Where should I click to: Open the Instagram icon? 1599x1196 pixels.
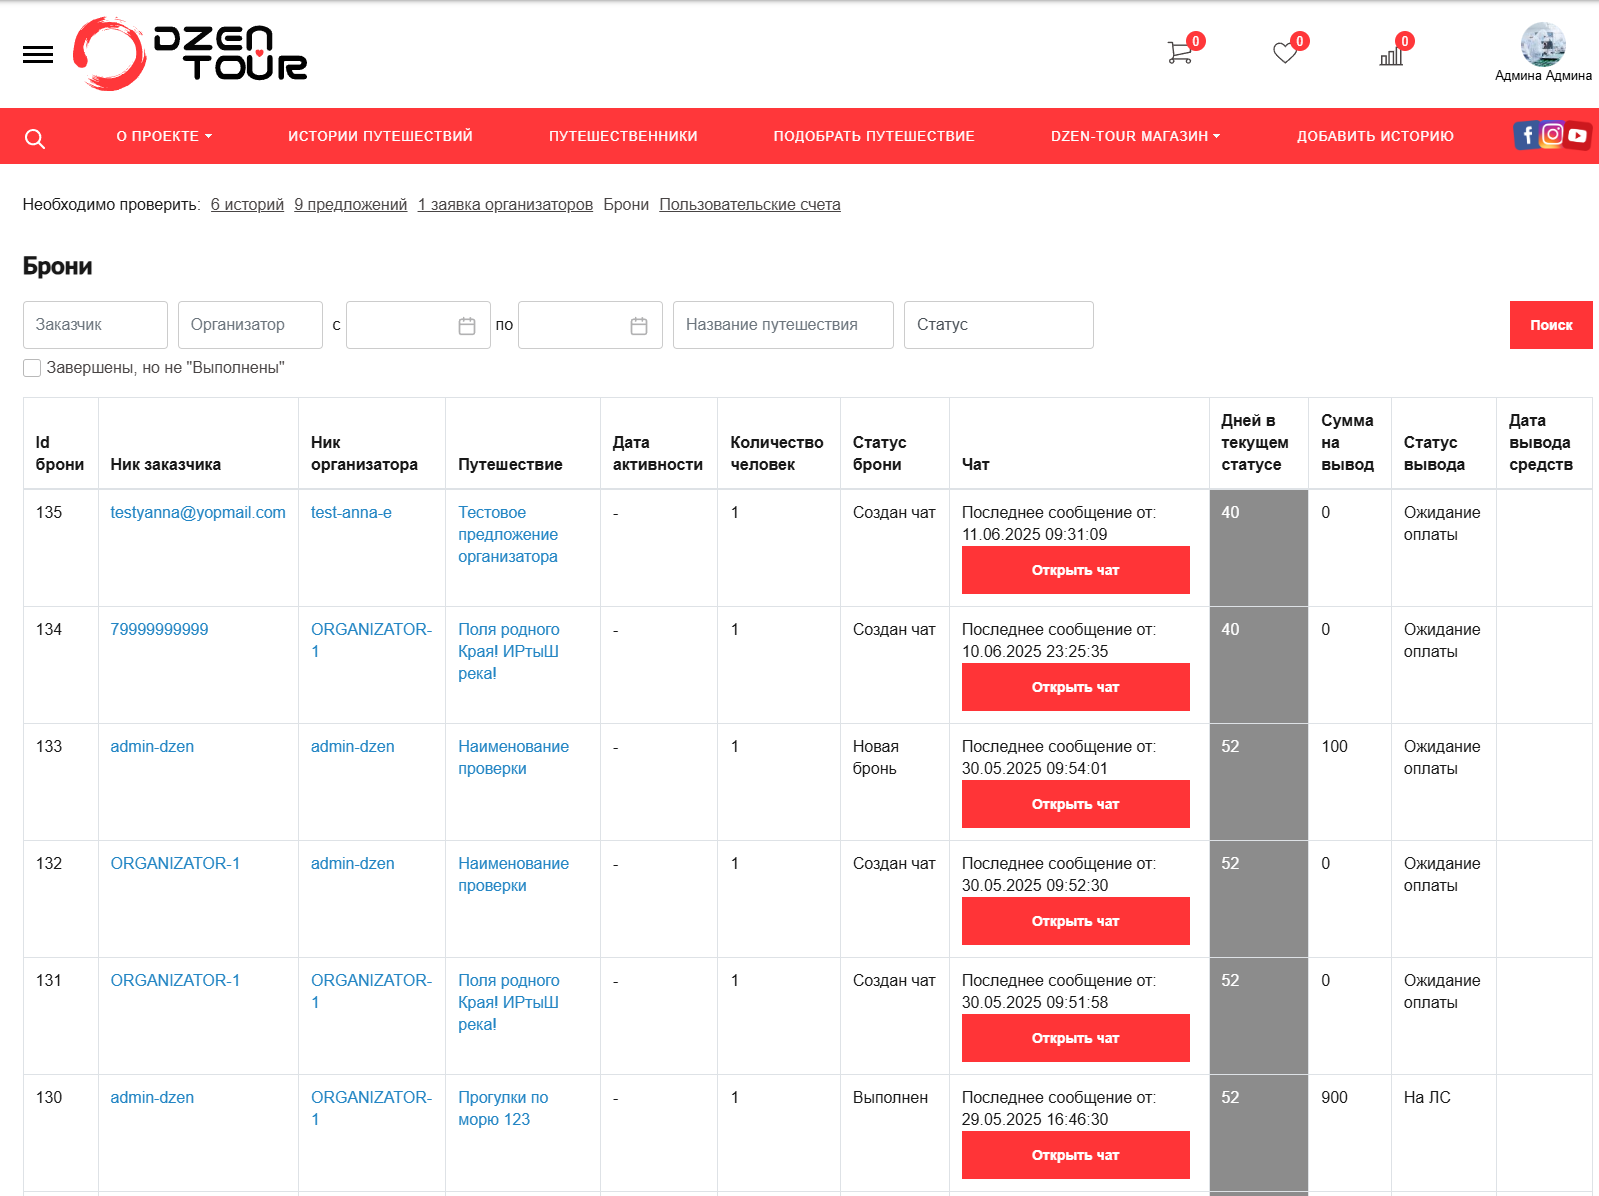(x=1552, y=134)
